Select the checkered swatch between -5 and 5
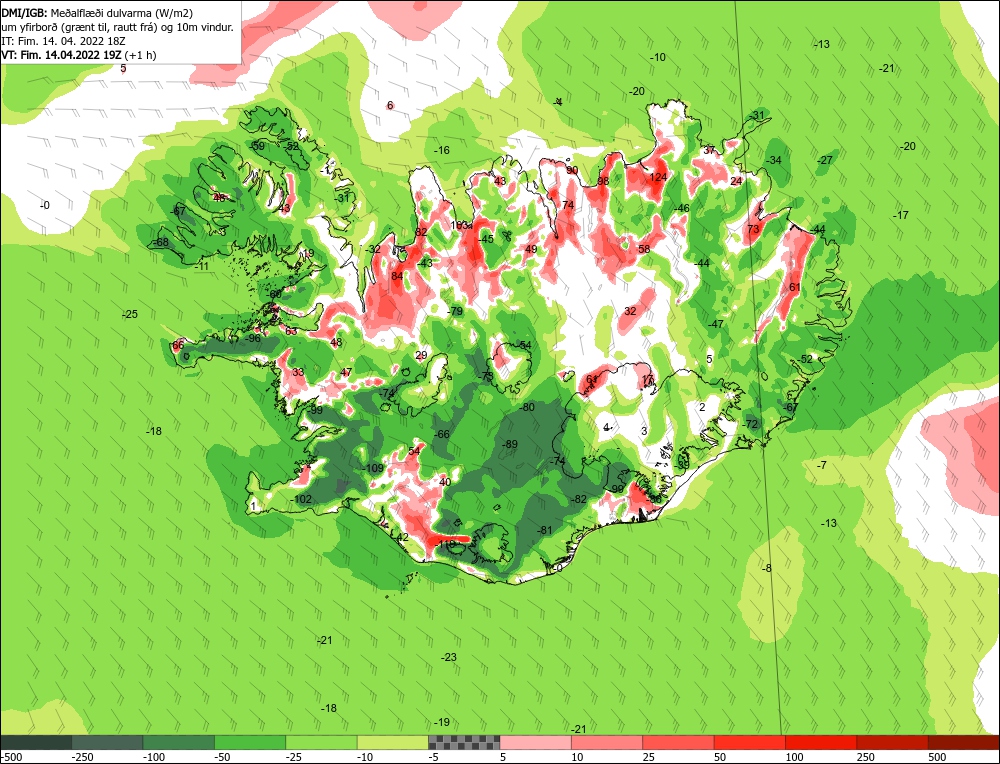The image size is (1000, 764). click(464, 742)
